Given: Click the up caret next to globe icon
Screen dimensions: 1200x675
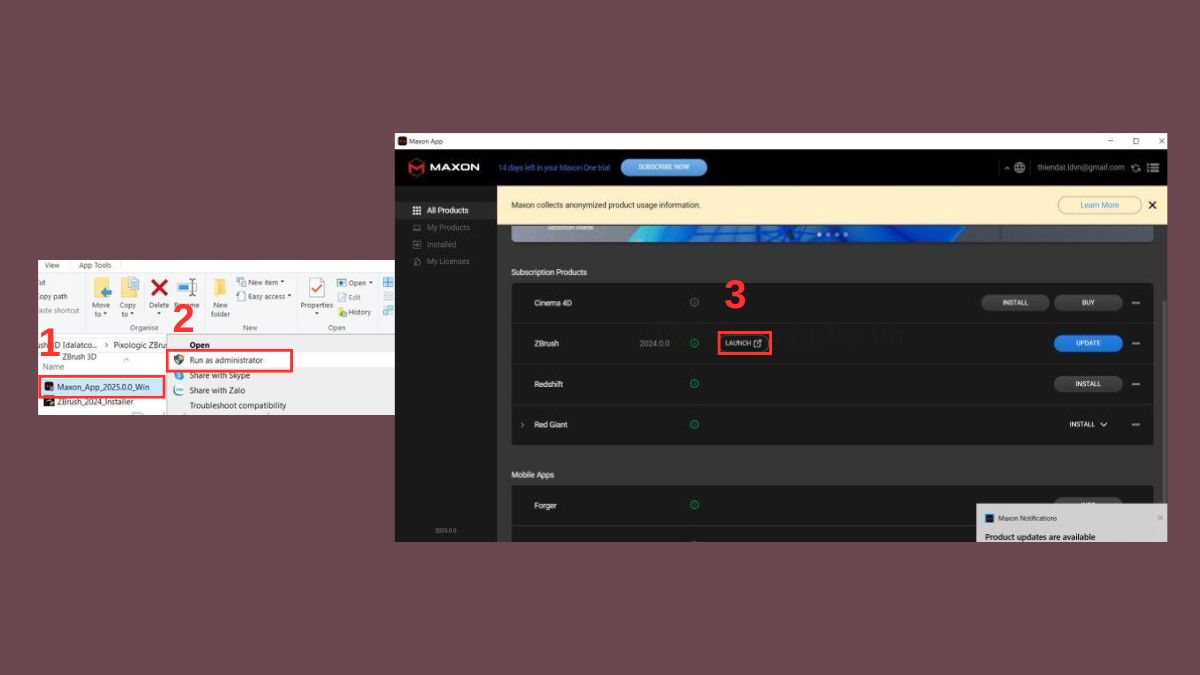Looking at the screenshot, I should tap(1007, 168).
